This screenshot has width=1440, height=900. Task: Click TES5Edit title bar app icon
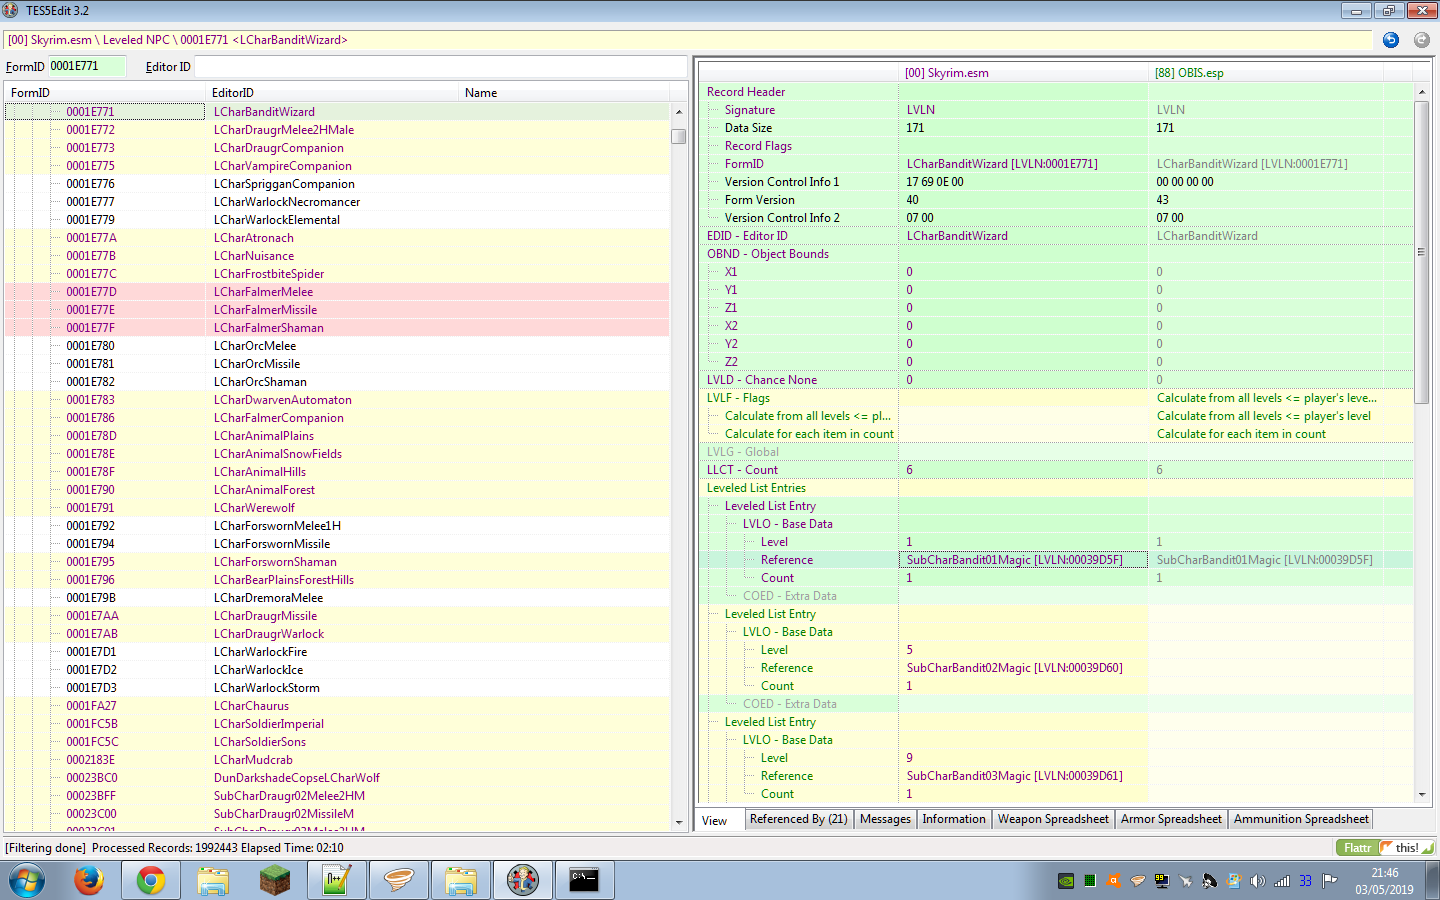click(x=11, y=10)
